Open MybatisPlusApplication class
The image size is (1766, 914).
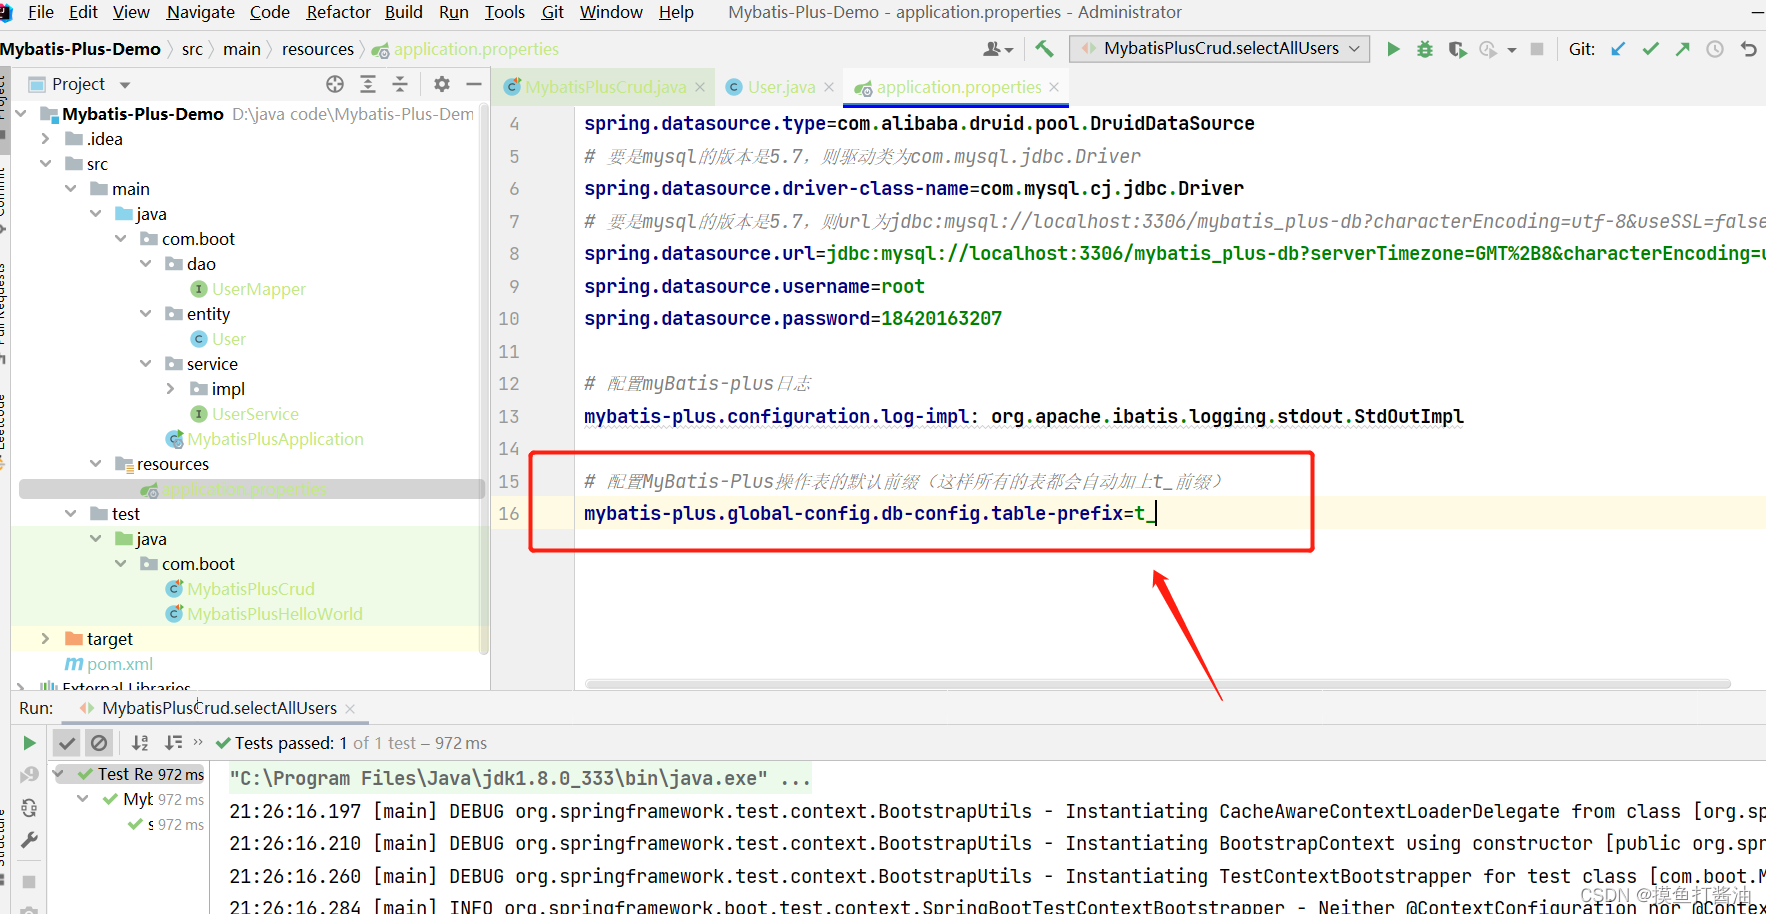275,439
